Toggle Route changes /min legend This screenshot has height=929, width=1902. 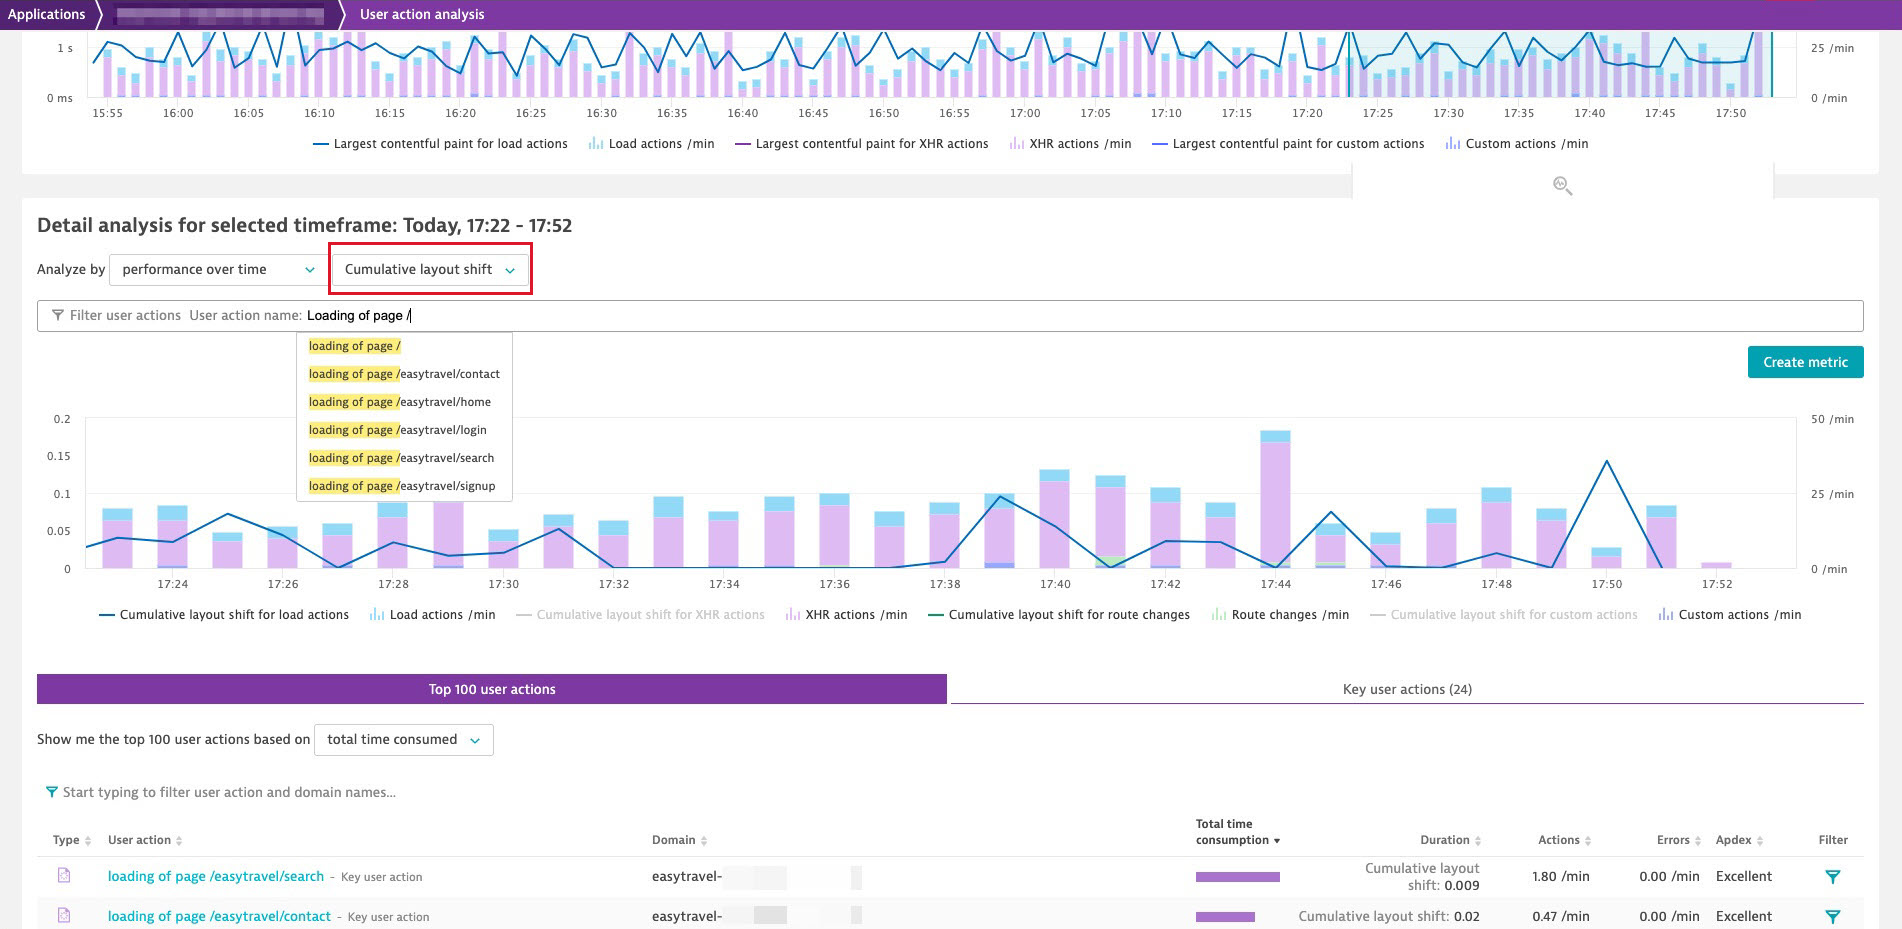tap(1280, 615)
